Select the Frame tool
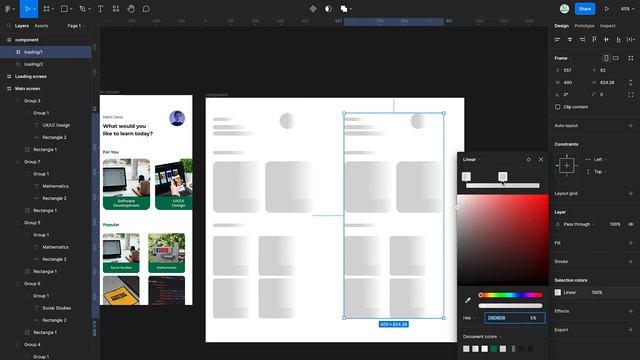Viewport: 640px width, 360px height. click(47, 9)
